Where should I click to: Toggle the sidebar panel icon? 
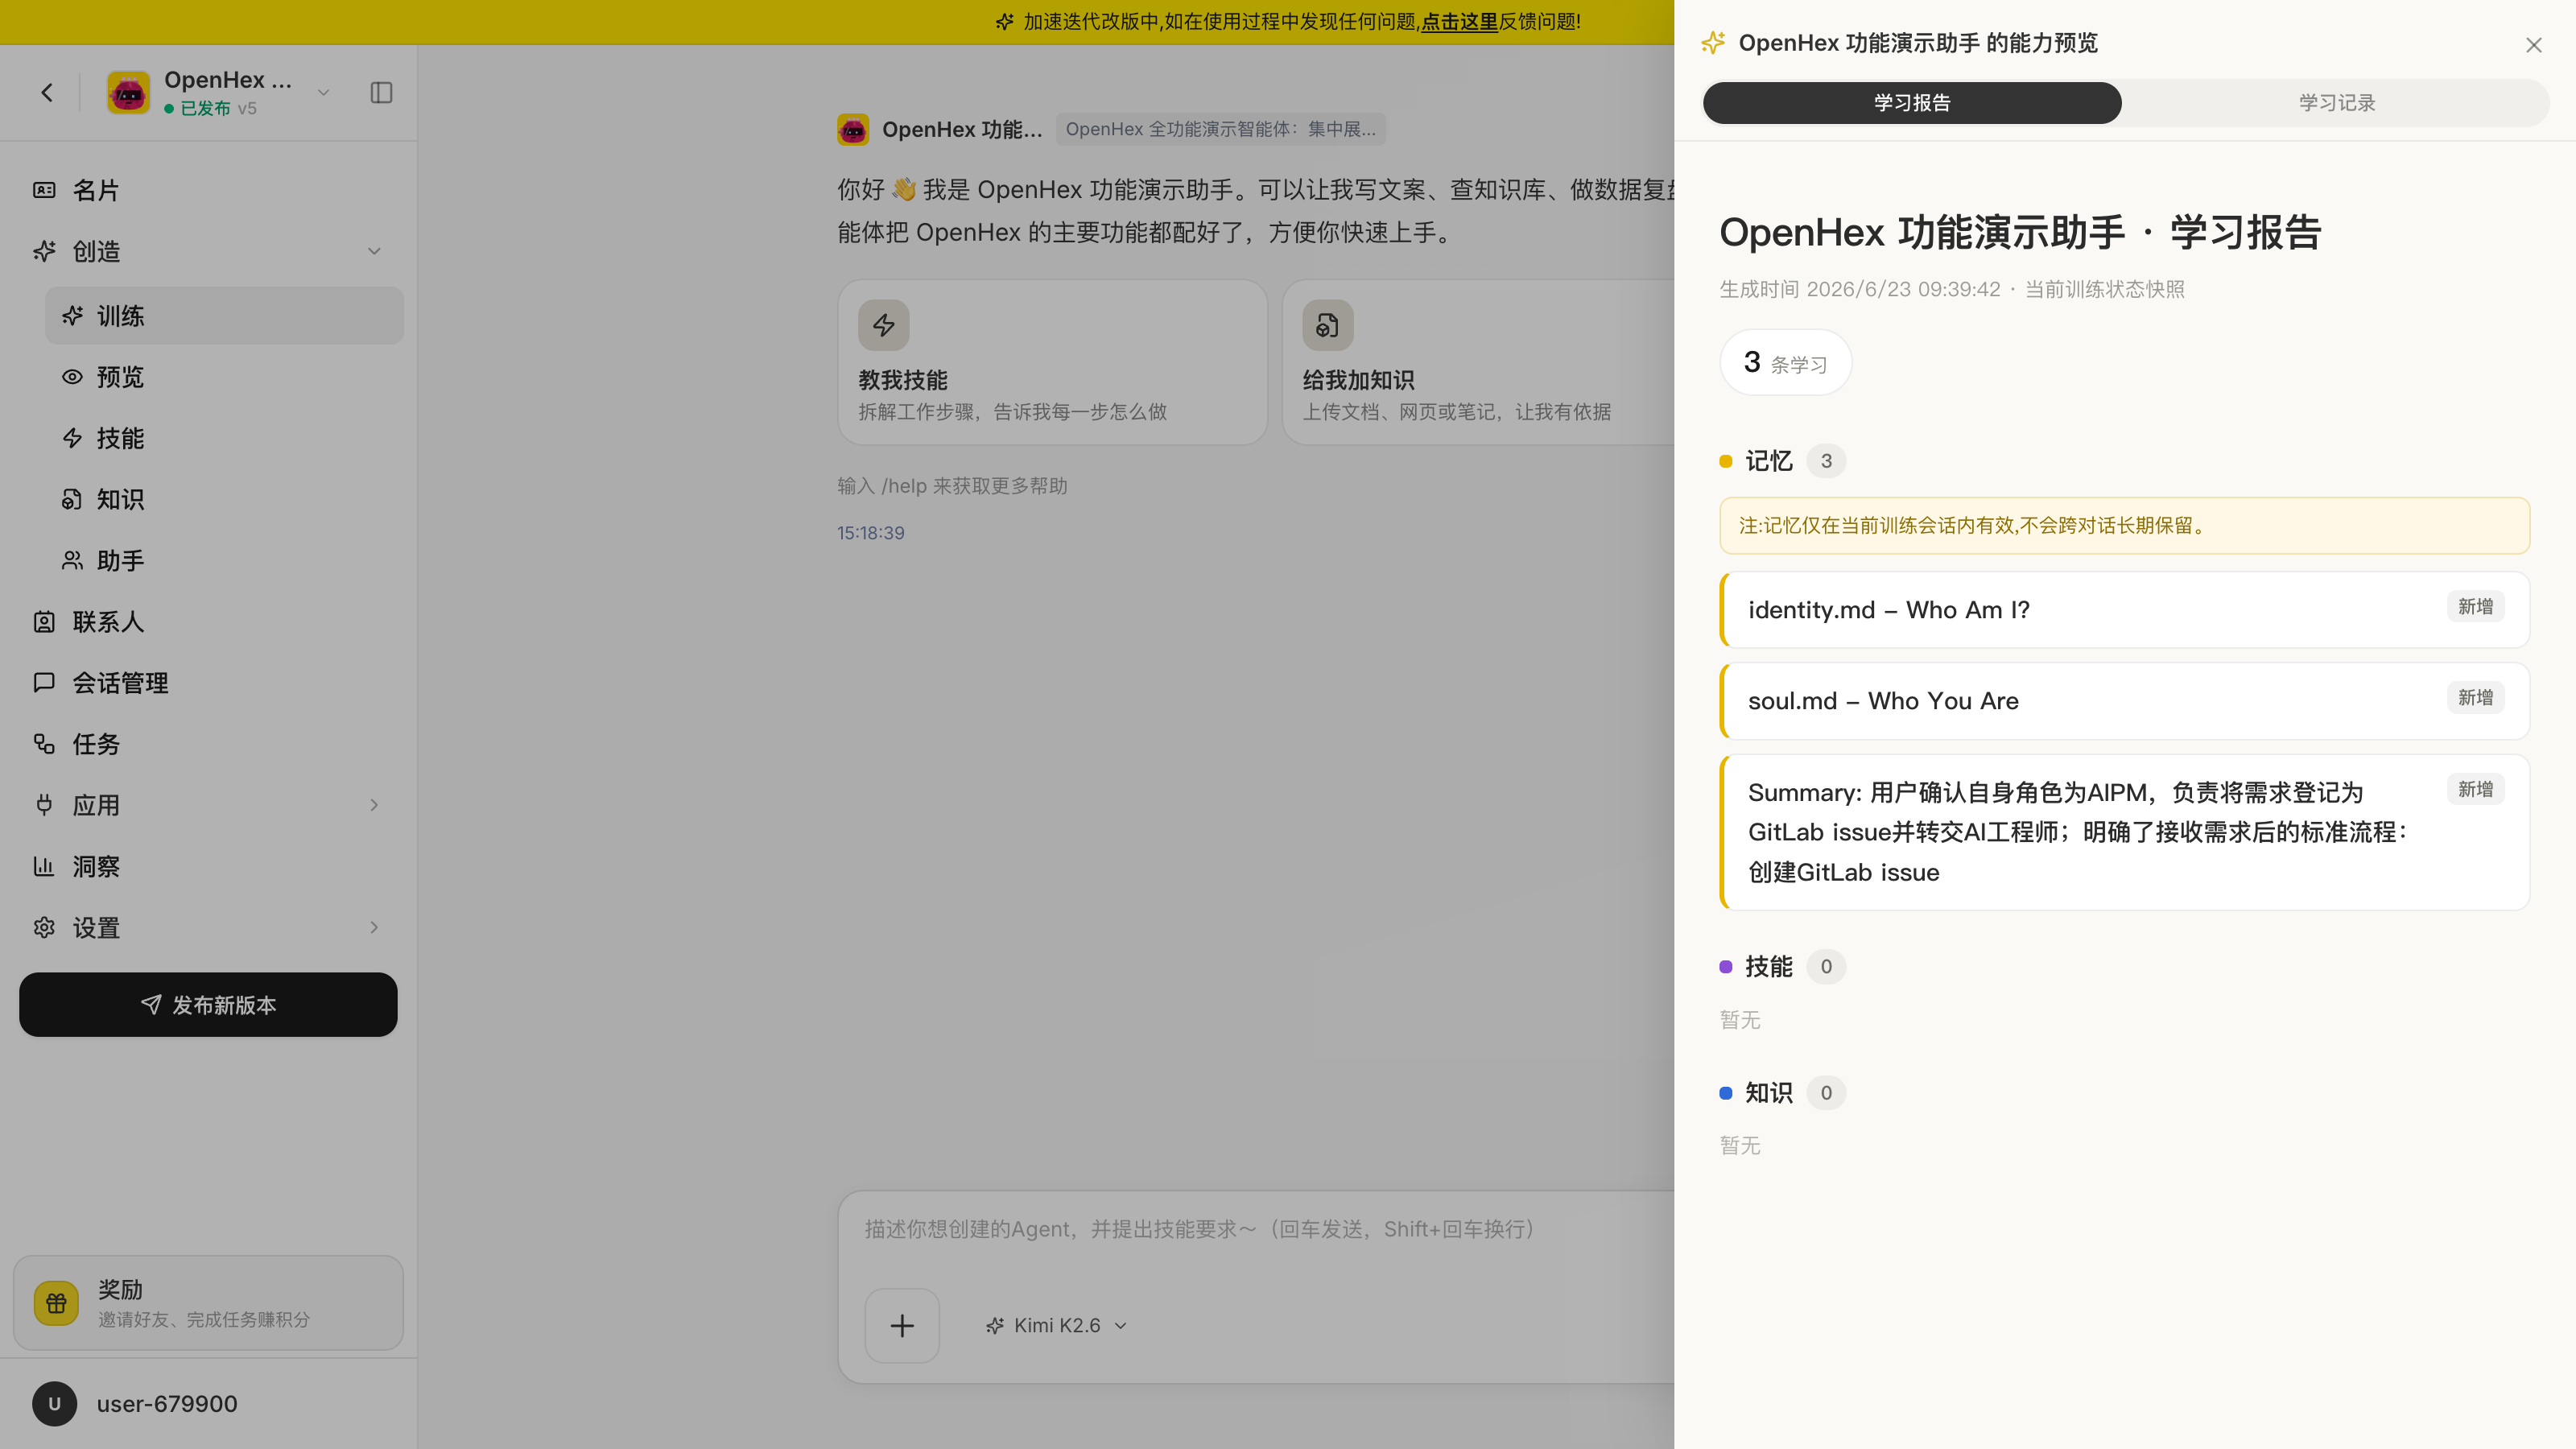click(381, 93)
